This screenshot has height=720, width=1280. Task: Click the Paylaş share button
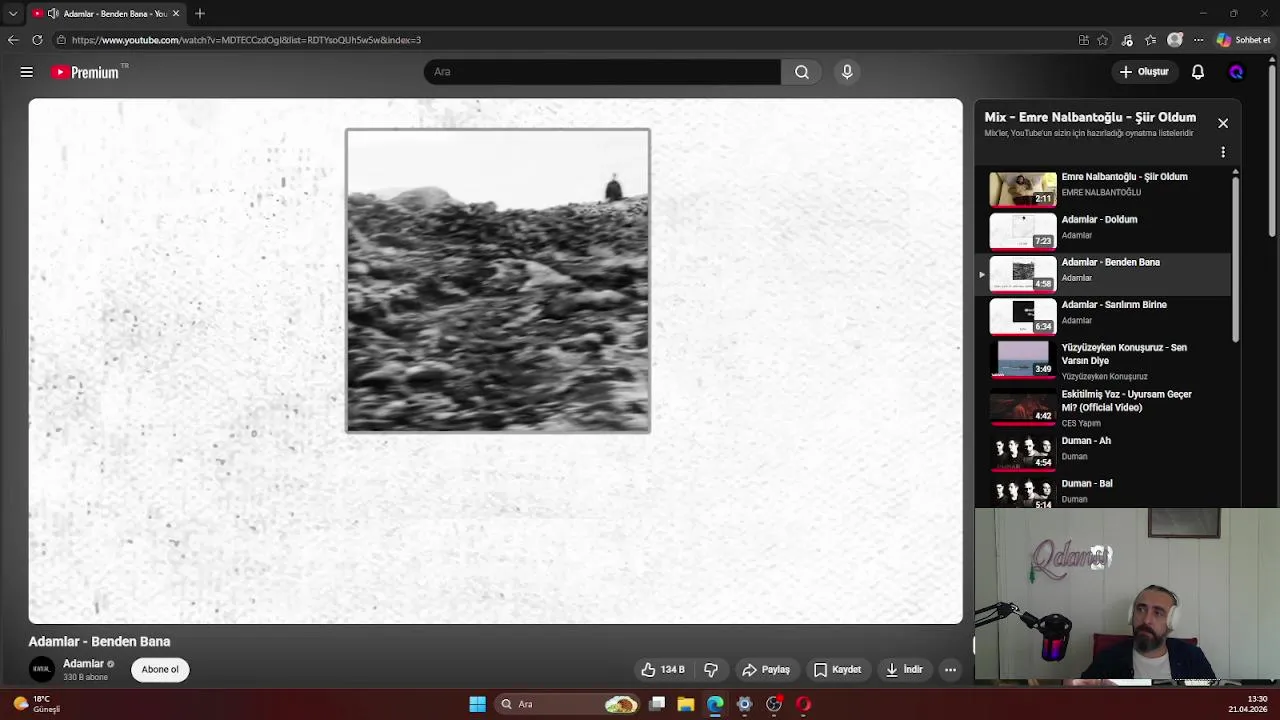(x=766, y=670)
